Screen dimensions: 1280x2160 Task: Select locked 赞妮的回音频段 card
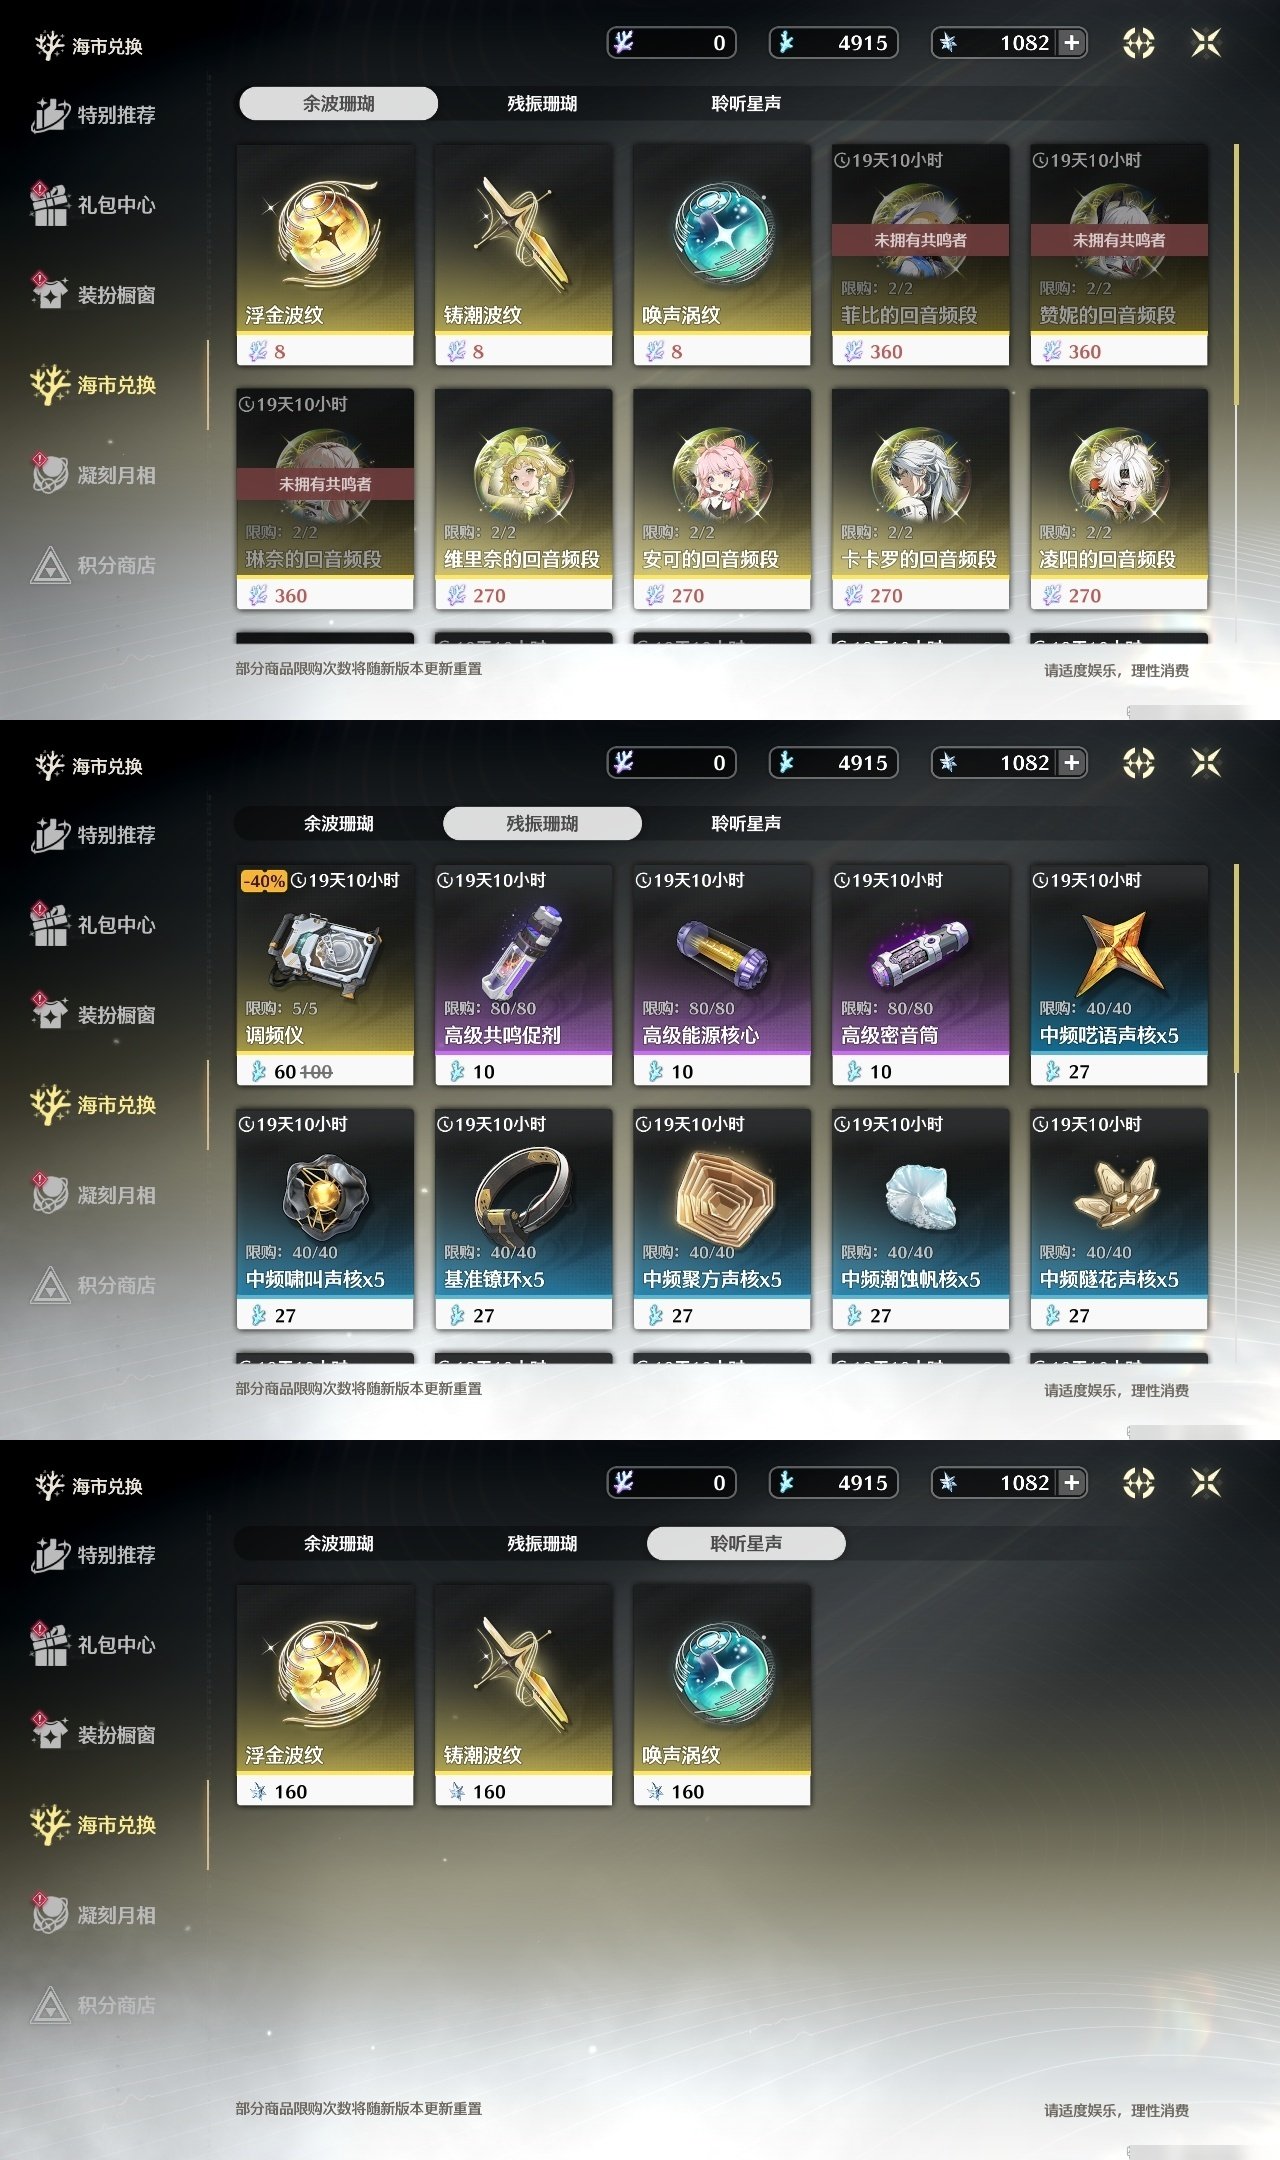click(x=1119, y=255)
